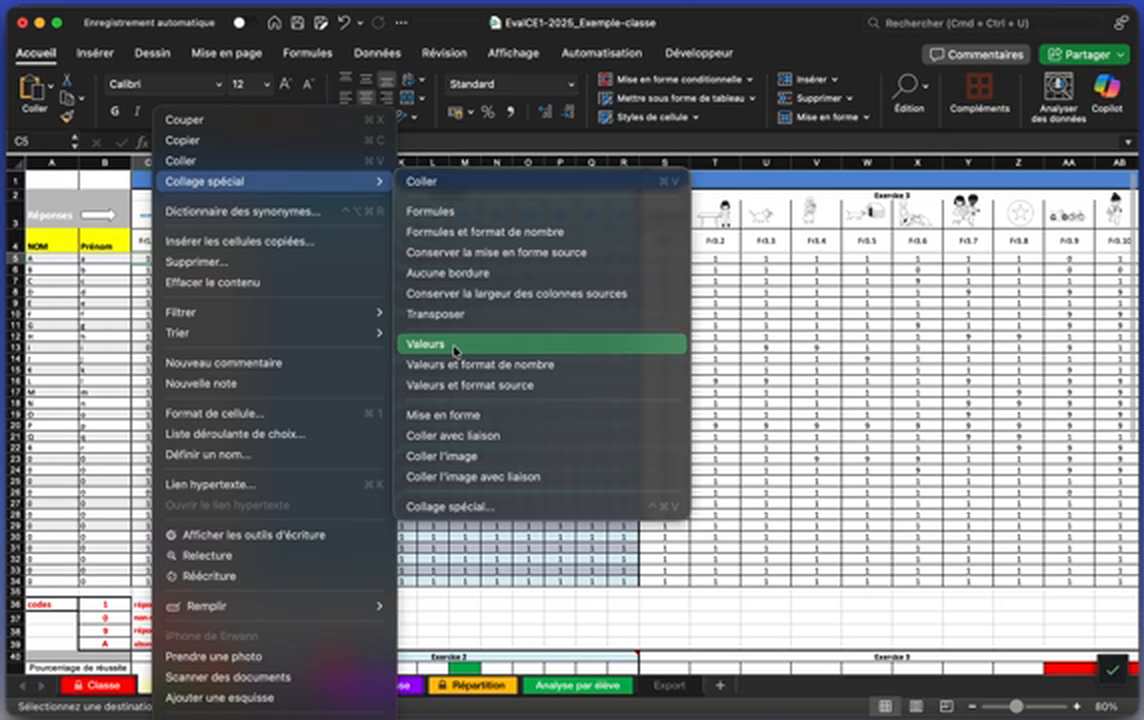Open the Partager button

1084,54
